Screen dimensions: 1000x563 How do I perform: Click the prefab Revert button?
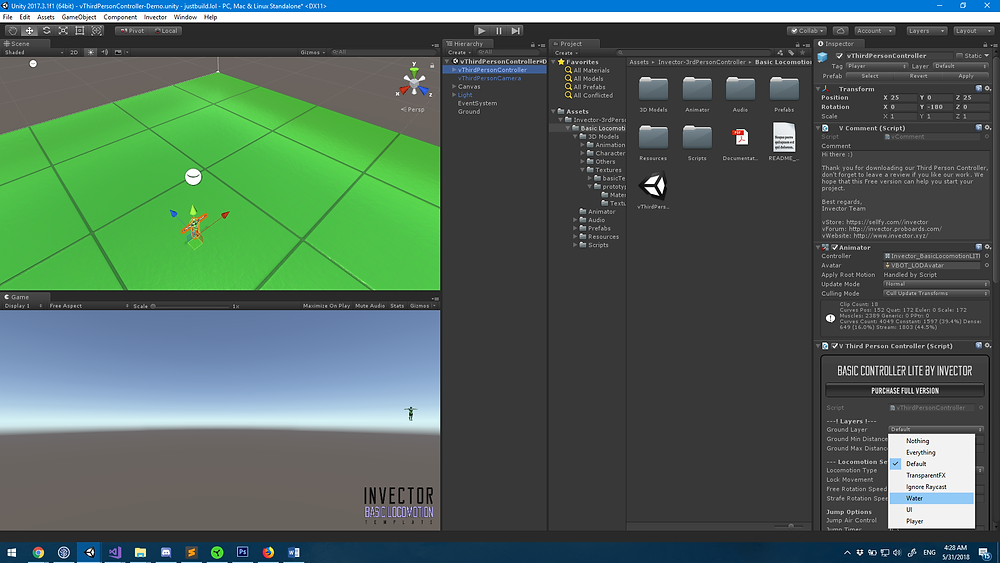[x=918, y=76]
